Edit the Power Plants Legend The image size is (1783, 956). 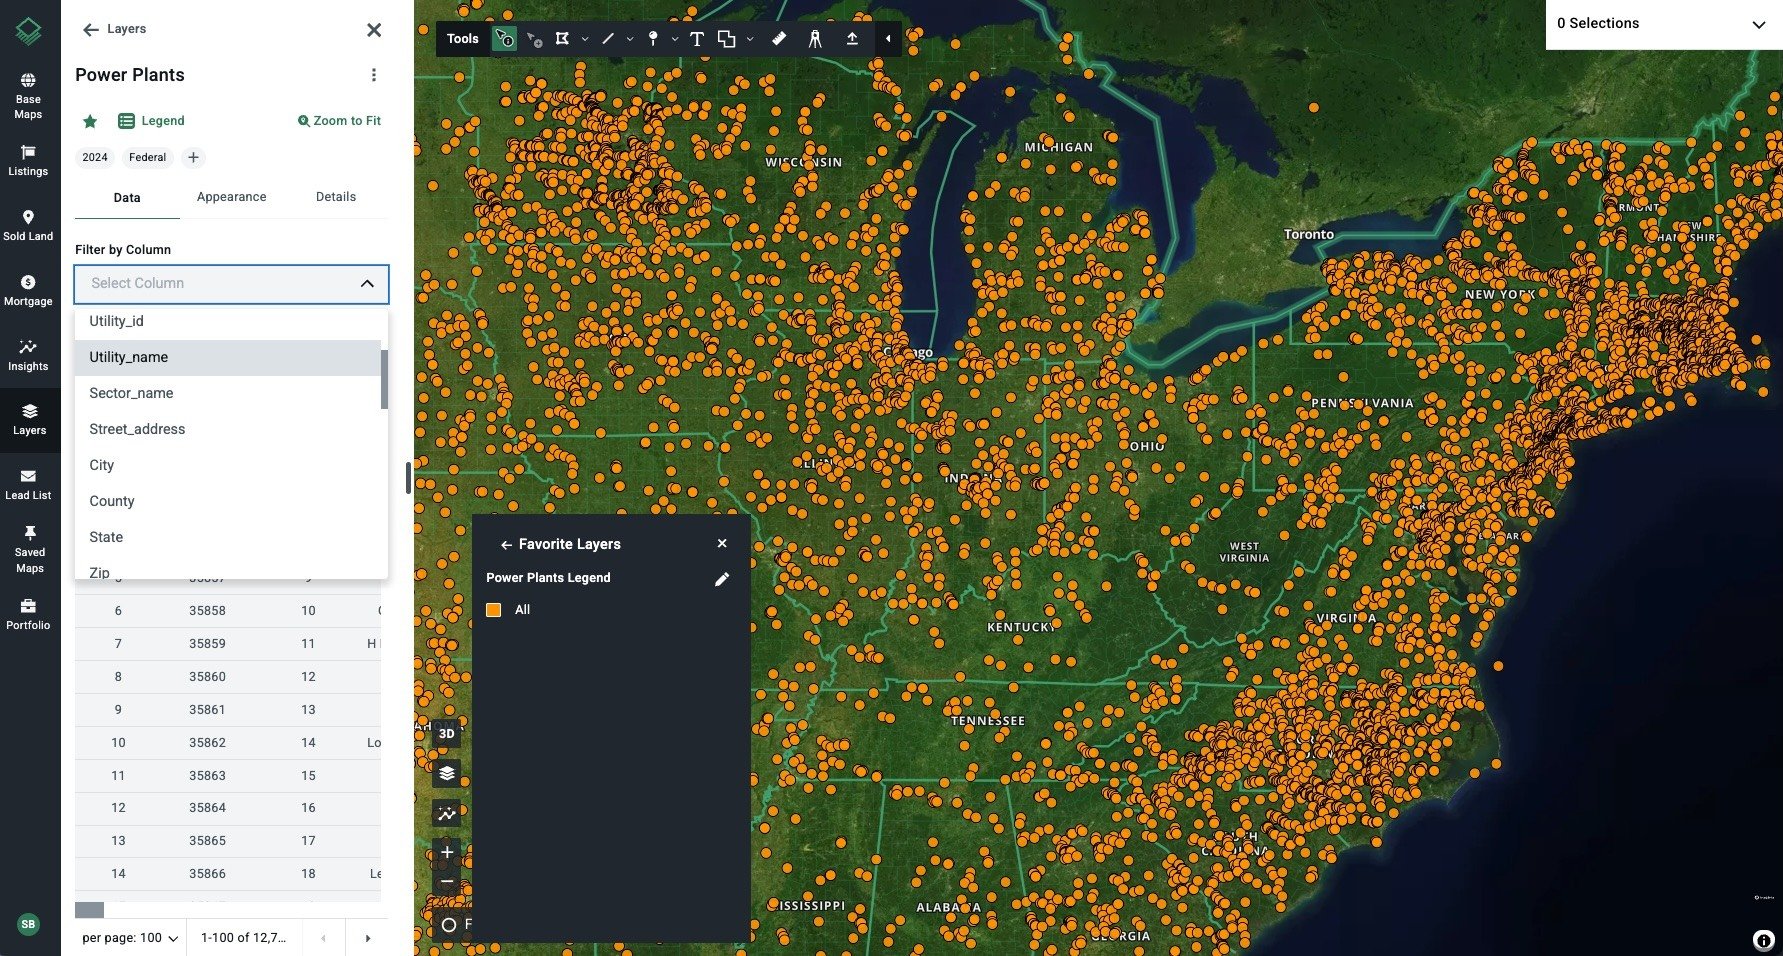pos(722,579)
